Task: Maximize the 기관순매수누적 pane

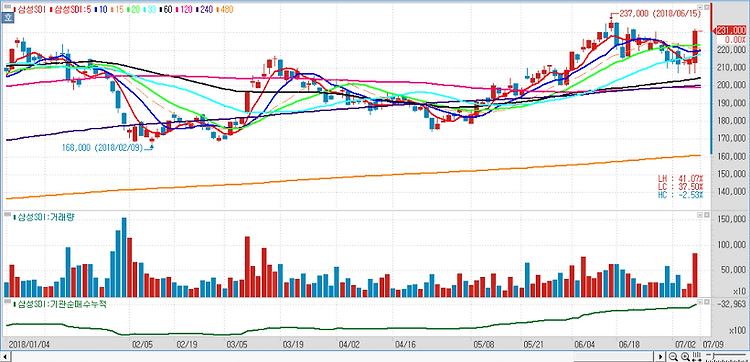Action: [706, 302]
